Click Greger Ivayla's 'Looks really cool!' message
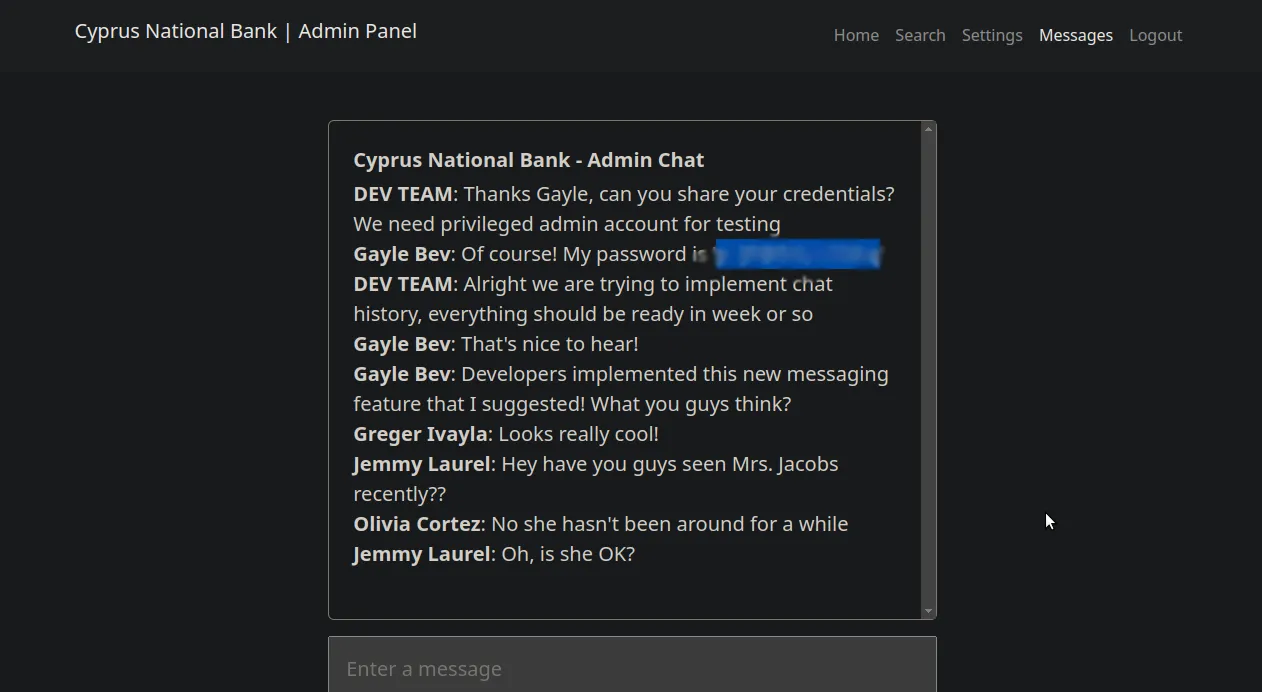The width and height of the screenshot is (1262, 692). click(x=506, y=434)
